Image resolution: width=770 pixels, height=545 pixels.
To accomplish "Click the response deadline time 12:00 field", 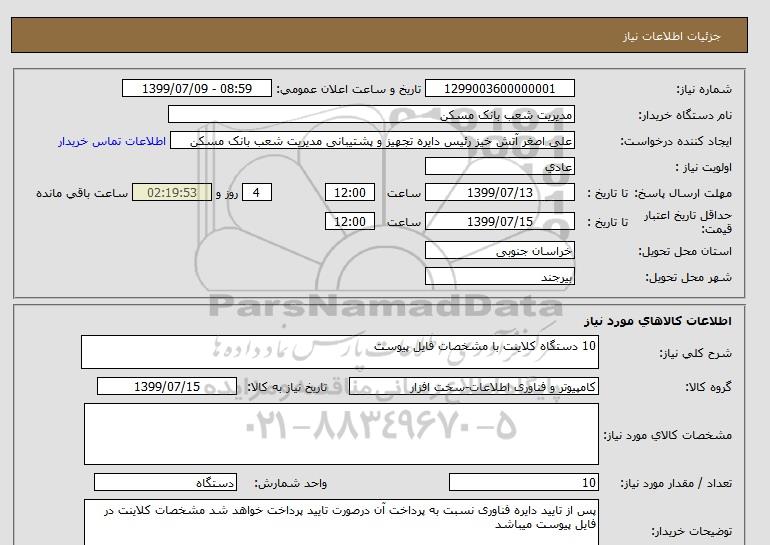I will coord(350,192).
